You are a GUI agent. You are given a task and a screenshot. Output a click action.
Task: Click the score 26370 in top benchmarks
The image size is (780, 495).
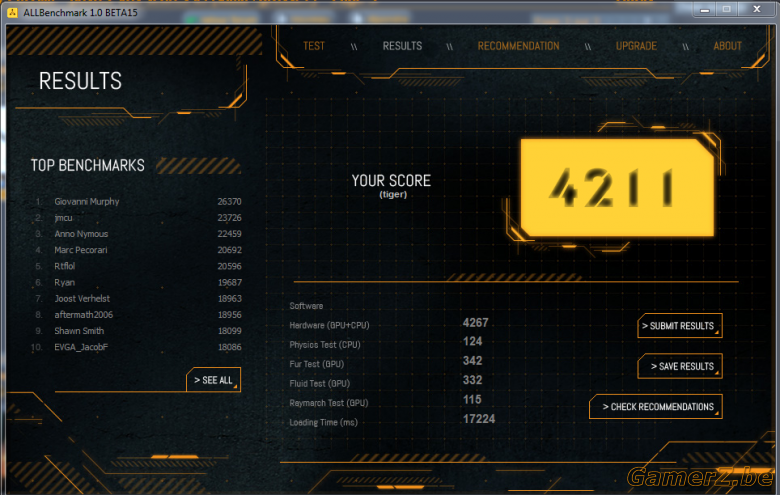(x=229, y=201)
